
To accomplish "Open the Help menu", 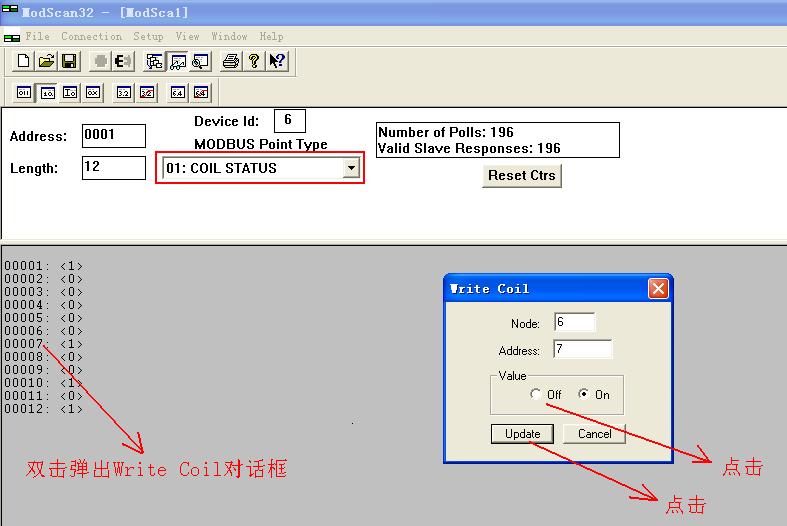I will pyautogui.click(x=271, y=37).
